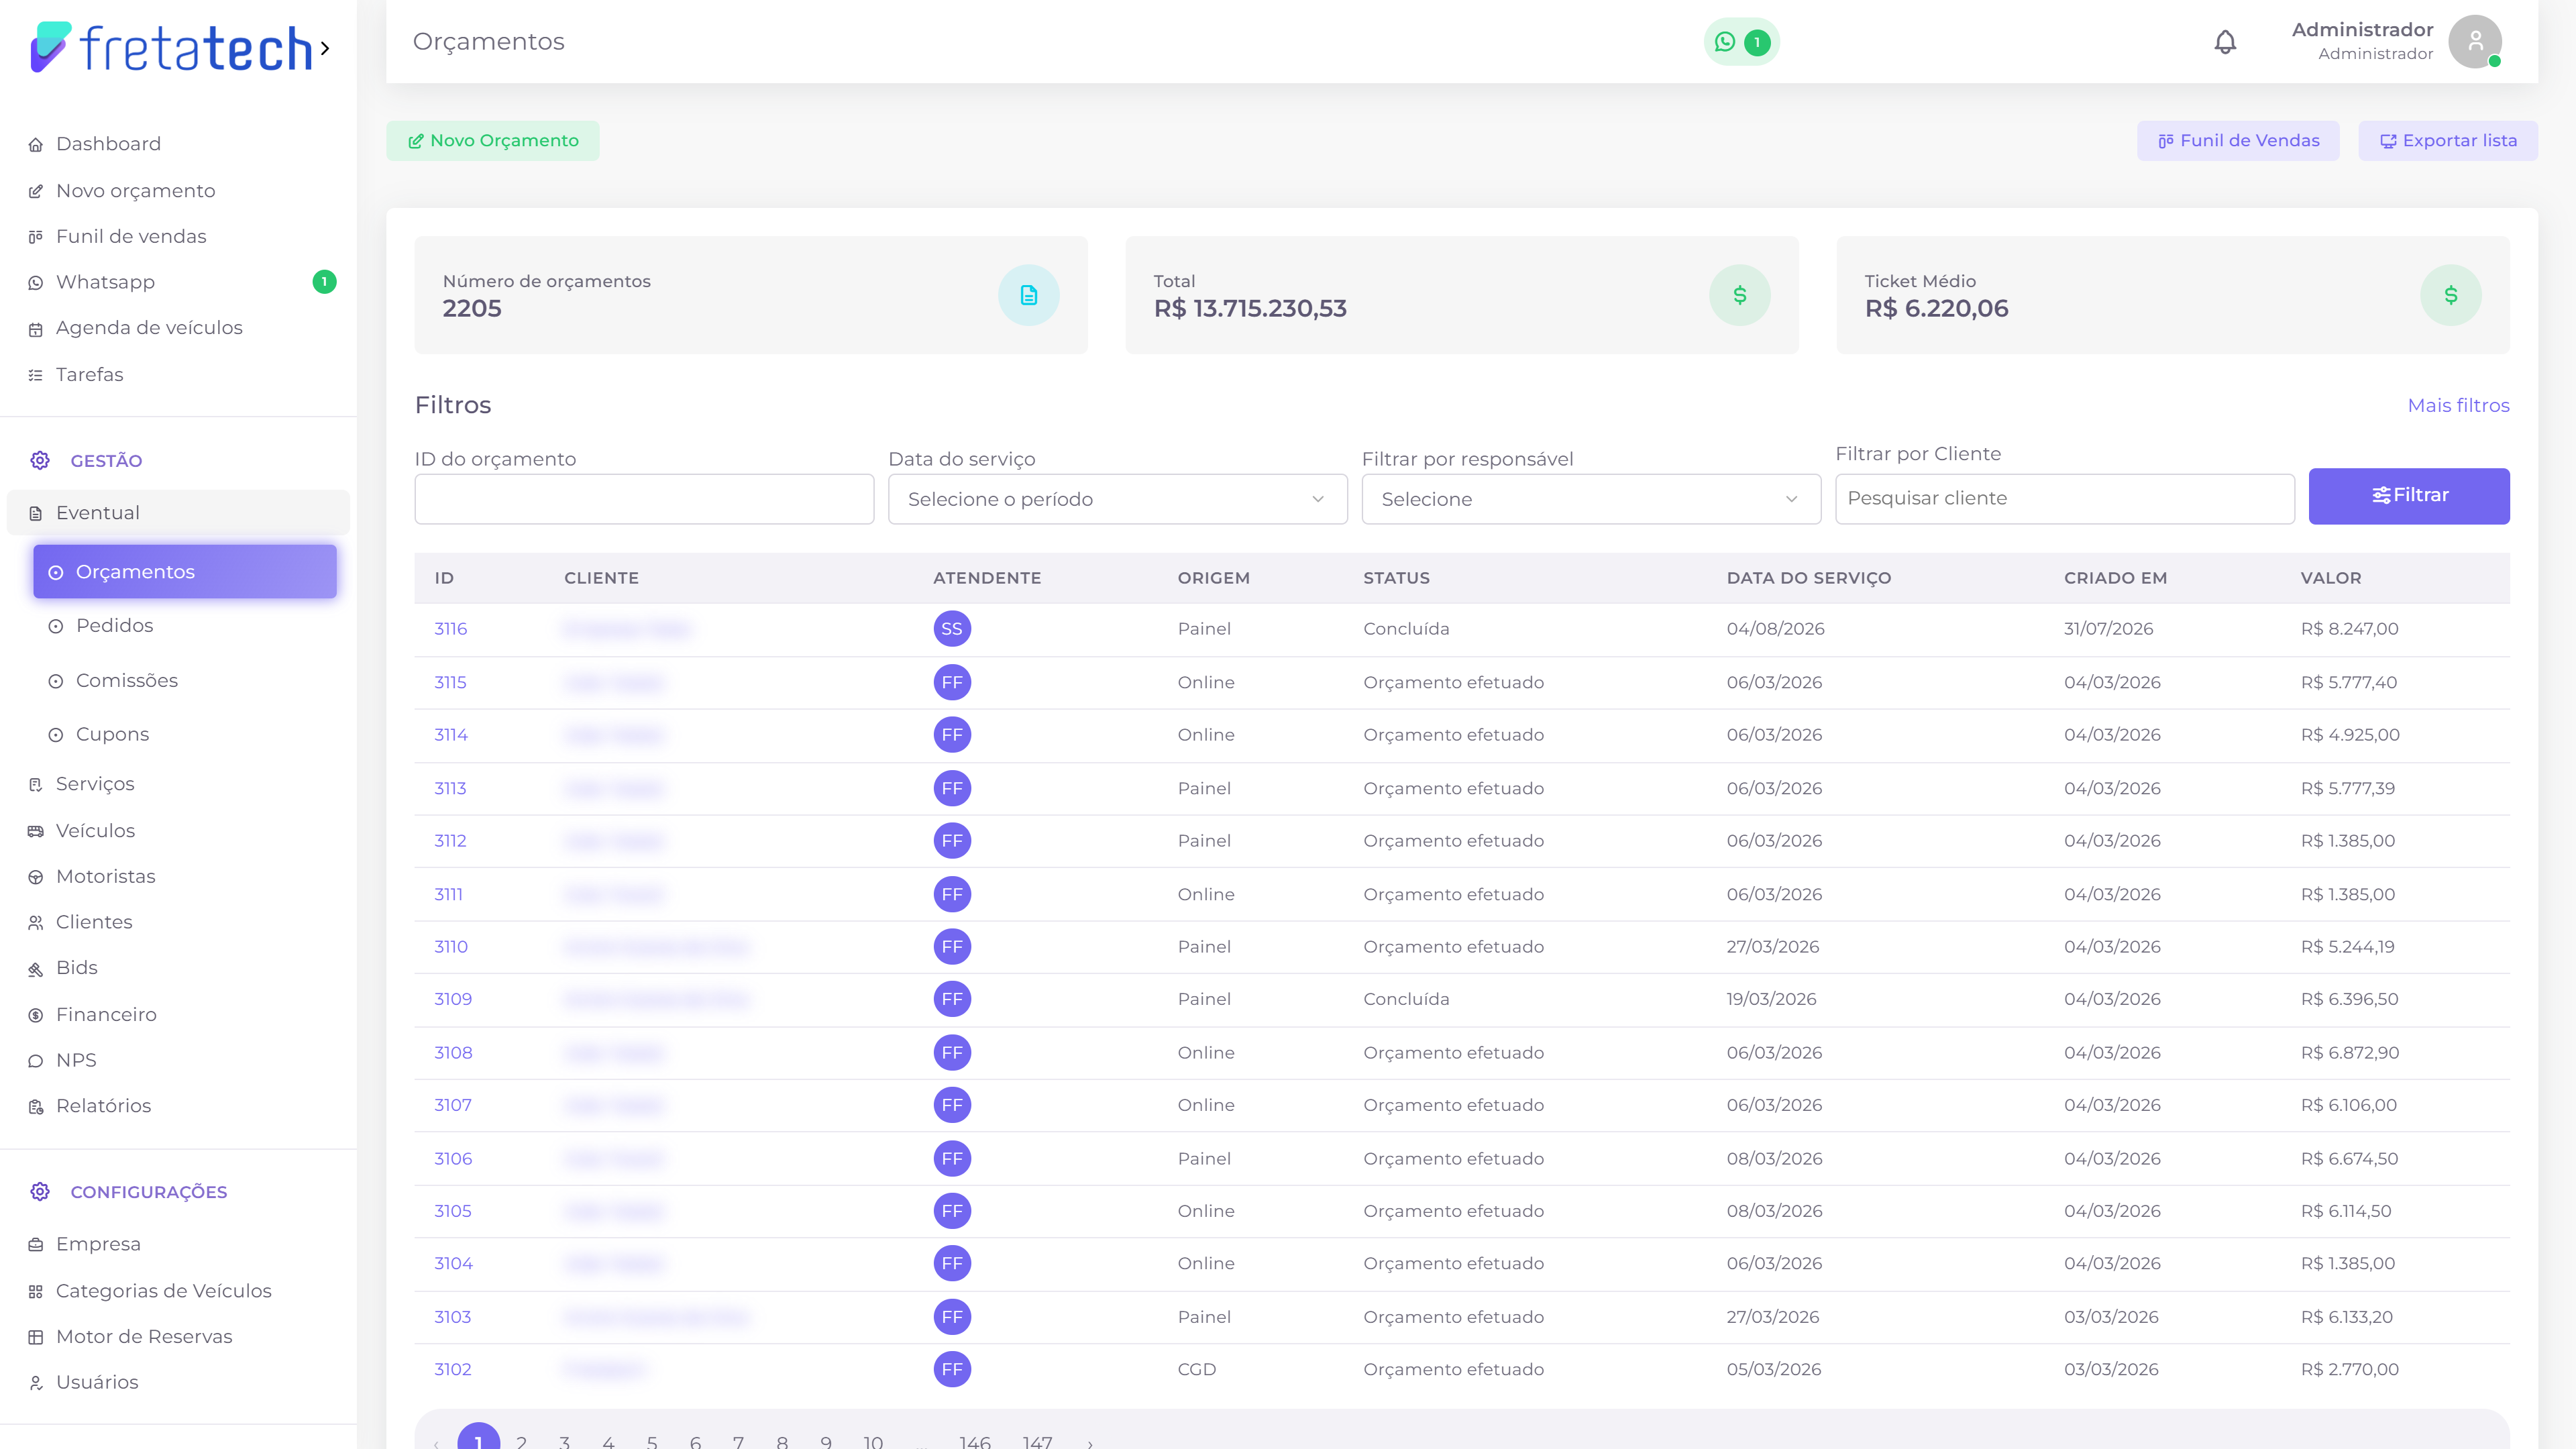Click CGD origin in row 3102
The image size is (2576, 1449).
pos(1197,1369)
